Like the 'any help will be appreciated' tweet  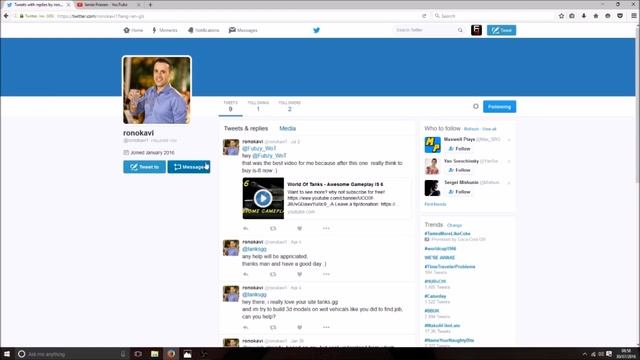pos(299,274)
